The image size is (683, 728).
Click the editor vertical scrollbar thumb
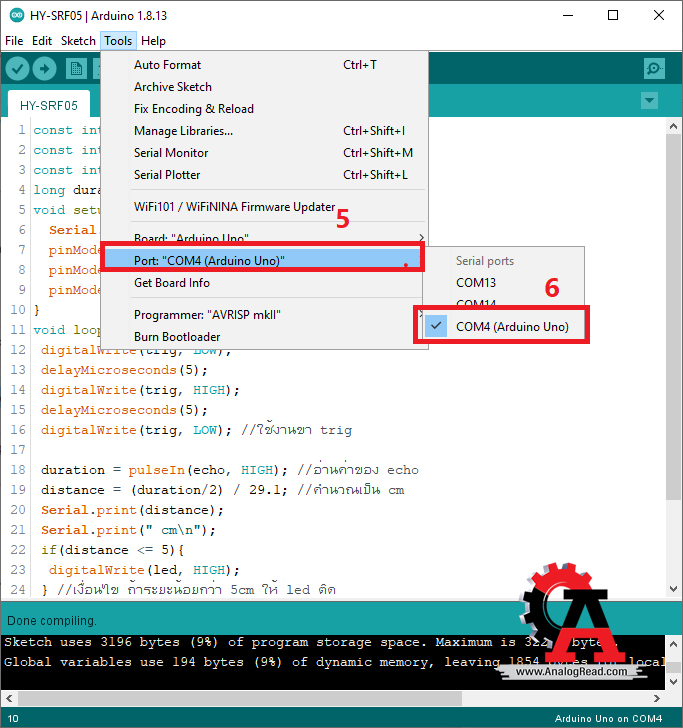[674, 317]
